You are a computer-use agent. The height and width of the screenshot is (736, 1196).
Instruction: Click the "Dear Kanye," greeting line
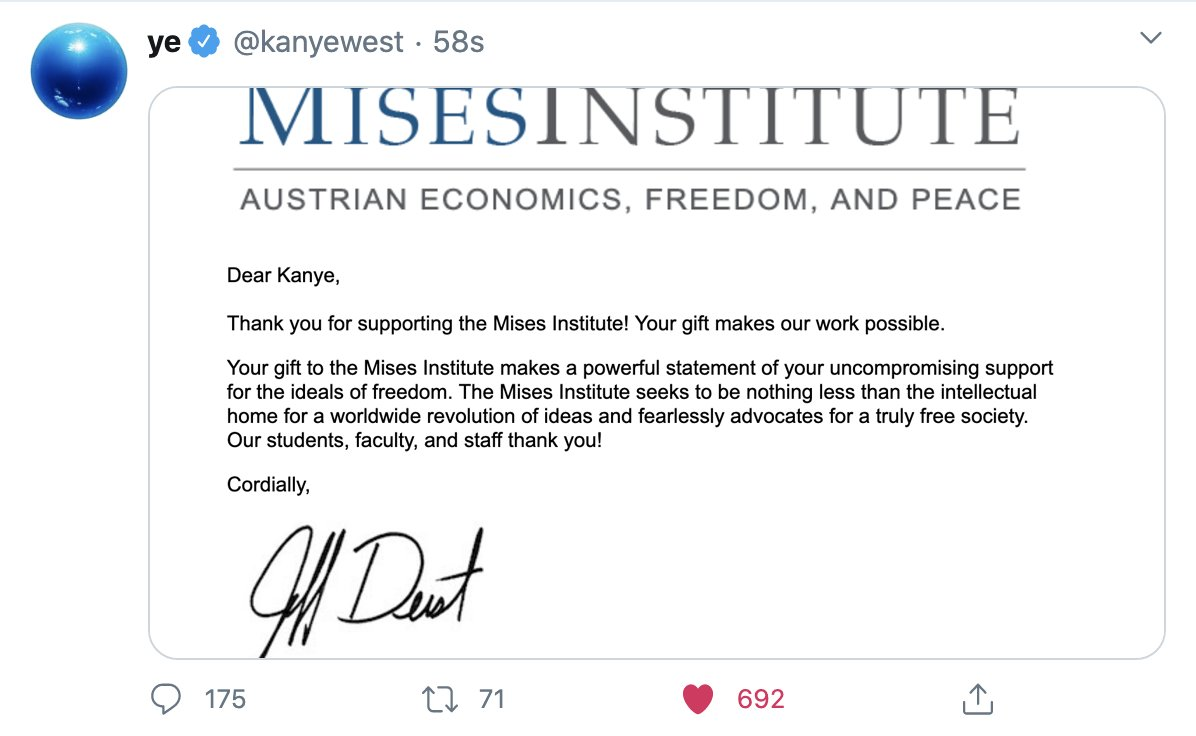(283, 275)
